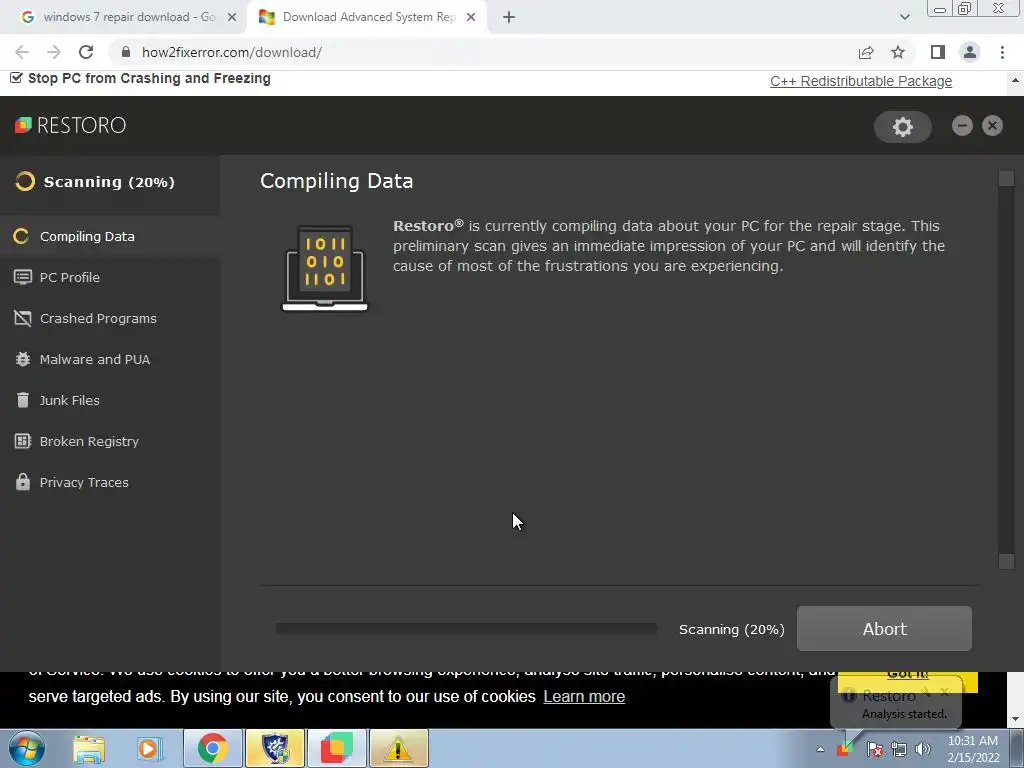Open Restoro taskbar item
Viewport: 1024px width, 768px height.
coord(337,749)
